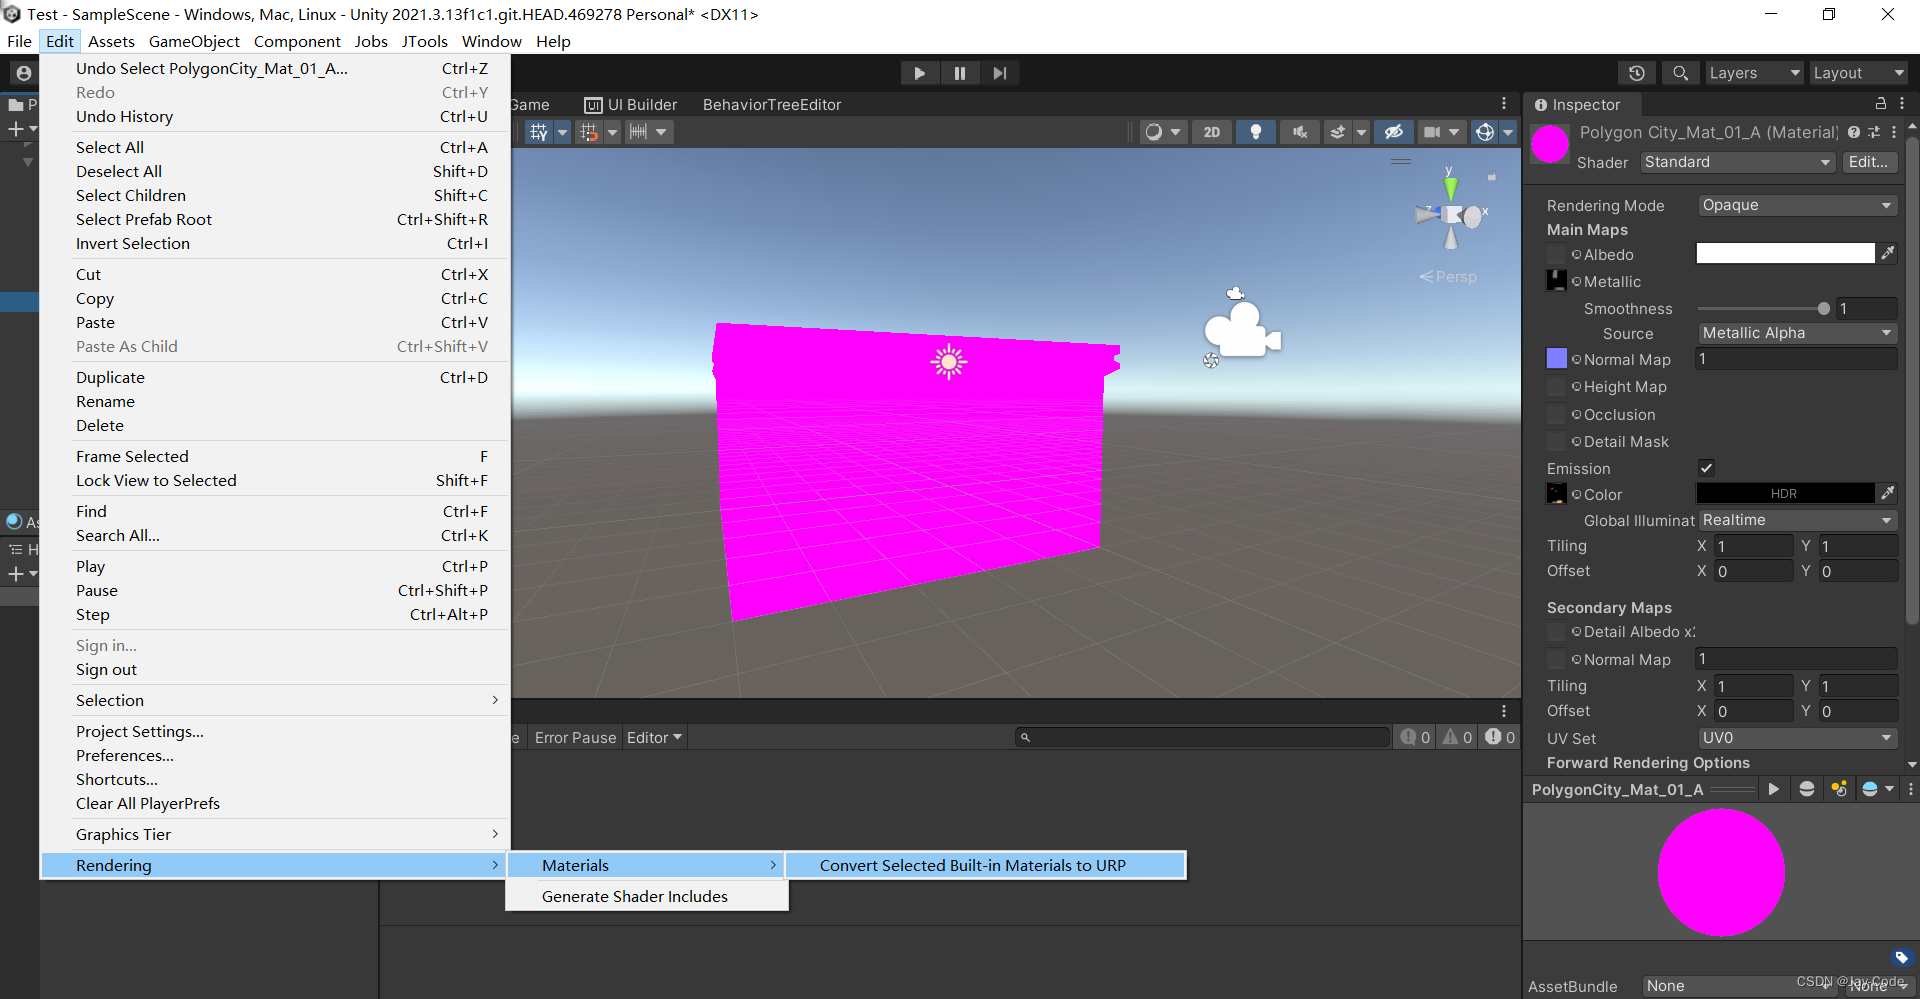Uncheck the Emission checkbox
This screenshot has height=999, width=1920.
[1706, 468]
